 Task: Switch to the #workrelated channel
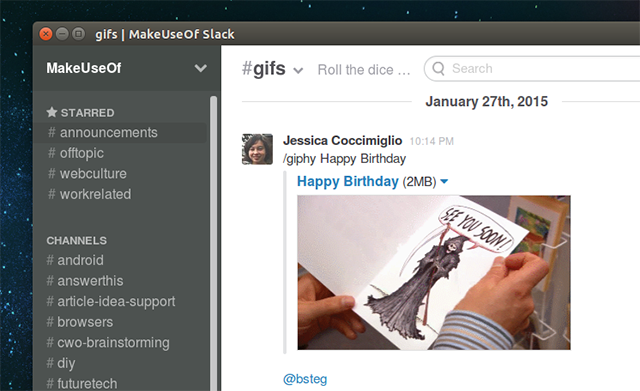click(x=90, y=194)
